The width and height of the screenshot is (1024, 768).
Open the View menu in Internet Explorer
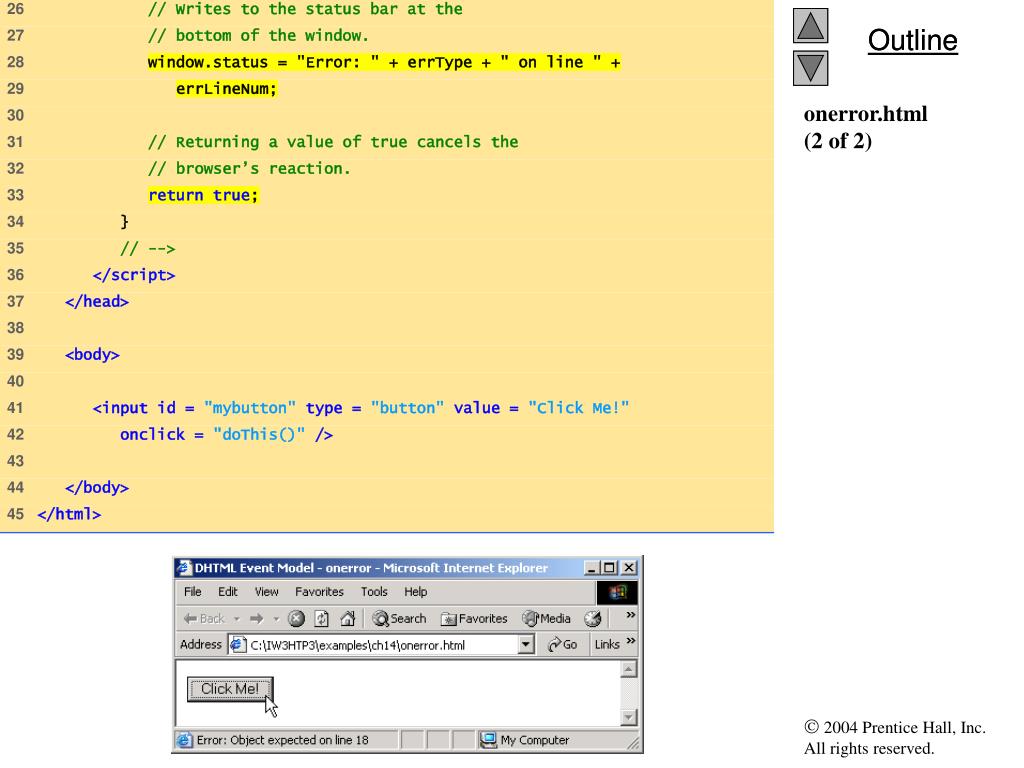click(266, 592)
